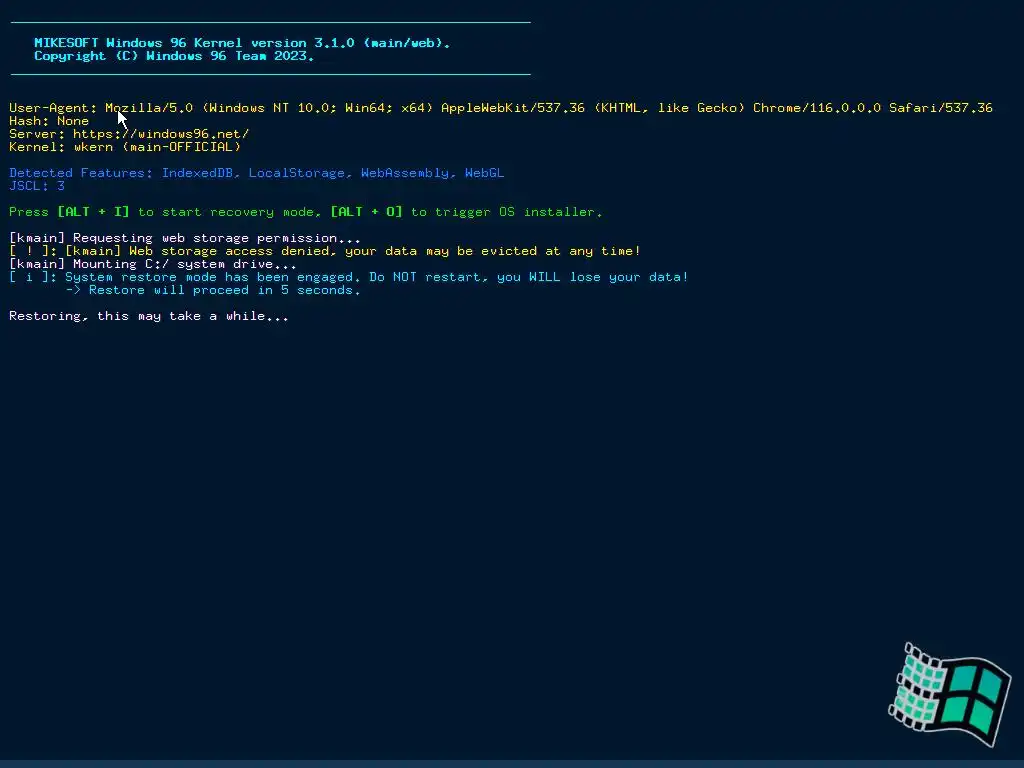This screenshot has width=1024, height=768.
Task: Click '[kmain] Mounting C:/ system drive...' line
Action: (153, 264)
